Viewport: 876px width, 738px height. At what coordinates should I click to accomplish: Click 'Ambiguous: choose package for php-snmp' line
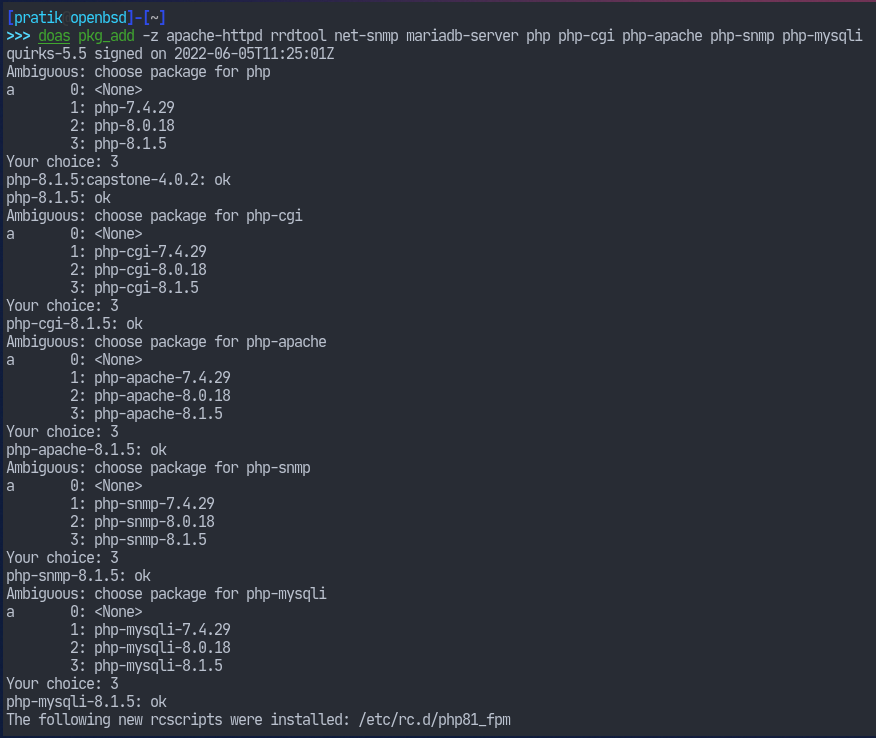click(x=158, y=468)
